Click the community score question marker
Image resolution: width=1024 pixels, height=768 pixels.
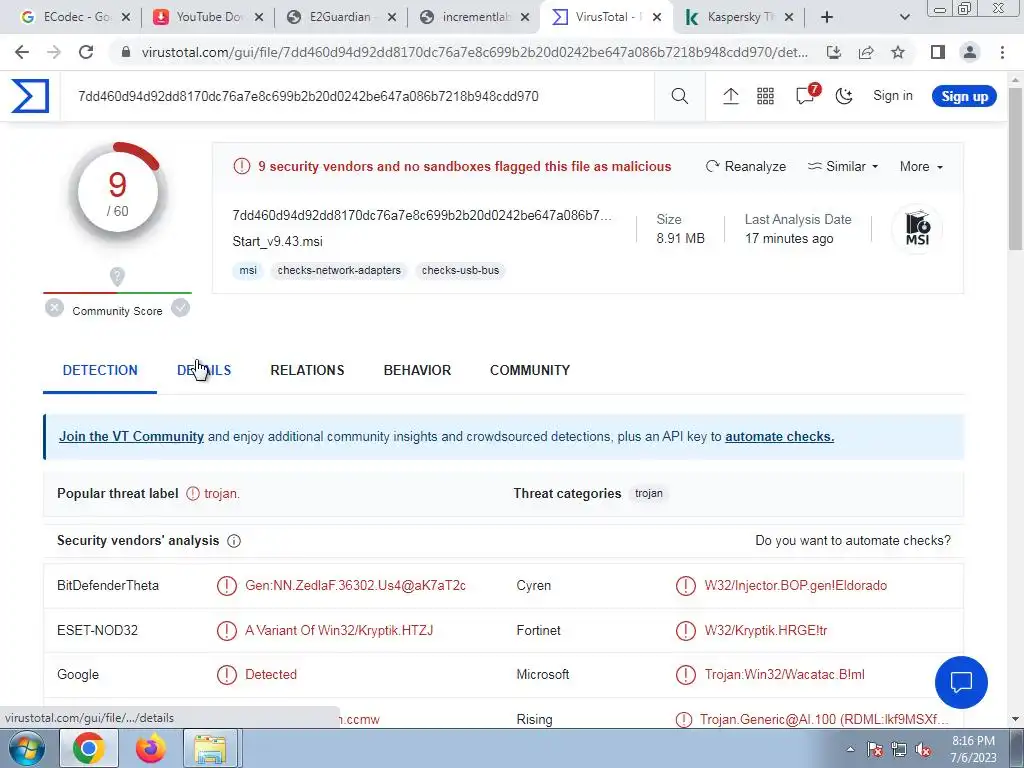click(x=117, y=276)
